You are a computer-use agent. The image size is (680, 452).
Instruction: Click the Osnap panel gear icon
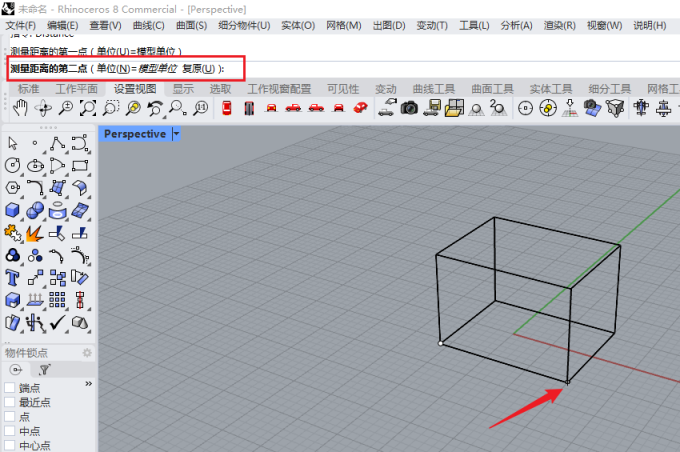click(x=87, y=353)
